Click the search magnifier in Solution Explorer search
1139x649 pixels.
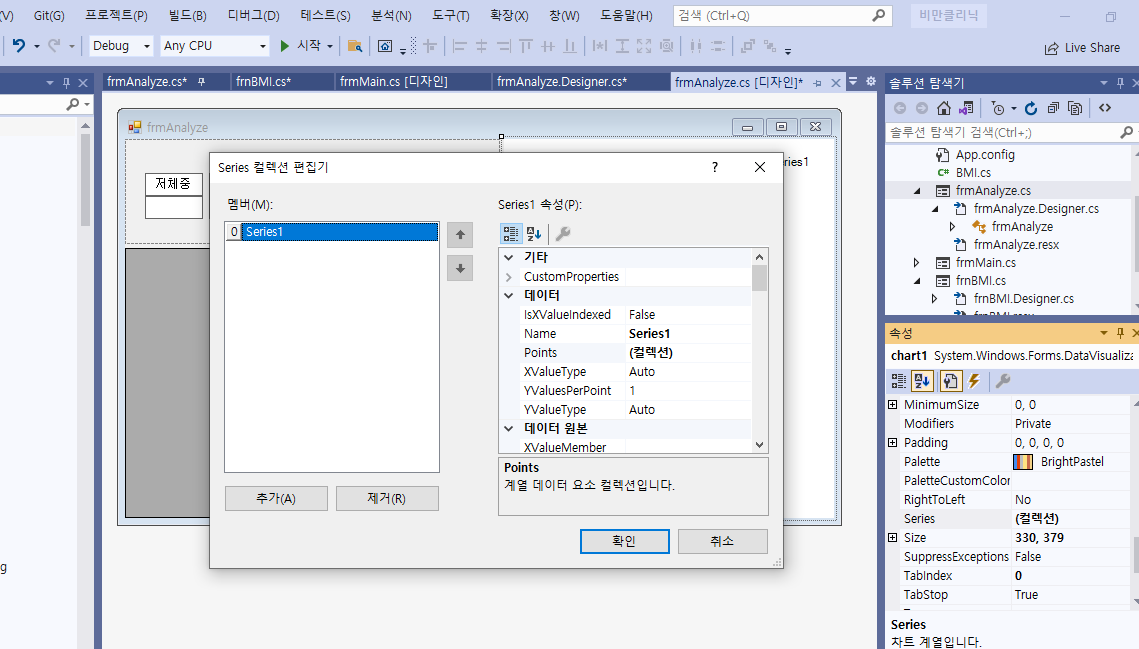[1126, 132]
